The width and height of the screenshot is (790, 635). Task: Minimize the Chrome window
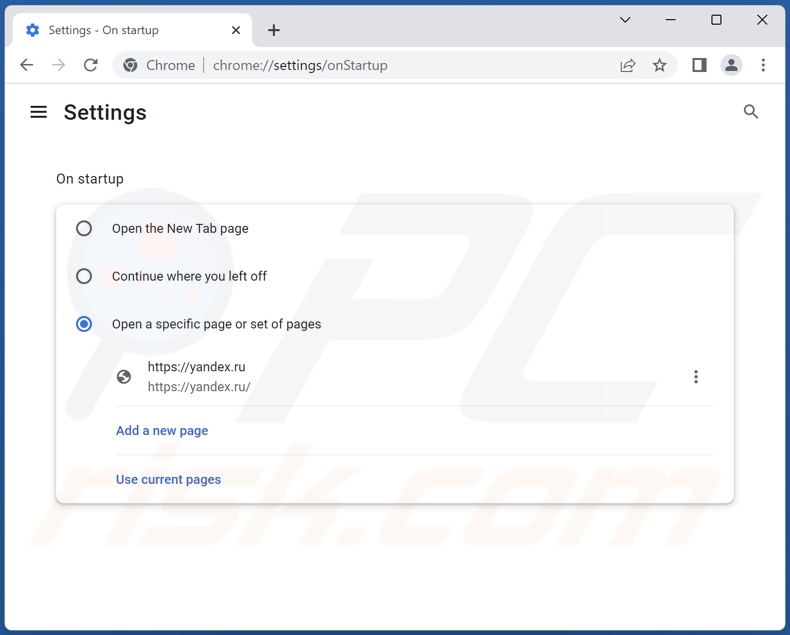[x=671, y=20]
